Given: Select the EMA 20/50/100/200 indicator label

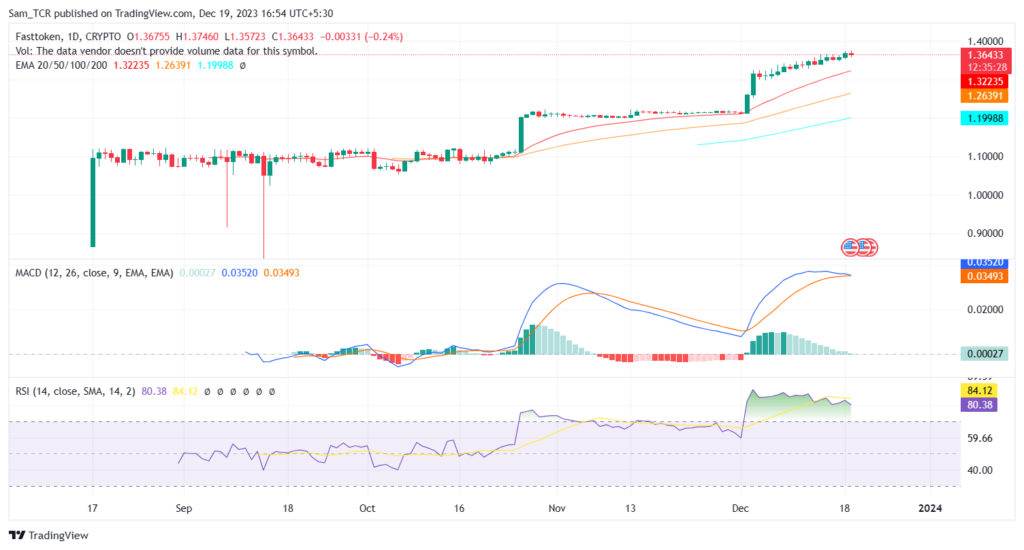Looking at the screenshot, I should point(61,65).
